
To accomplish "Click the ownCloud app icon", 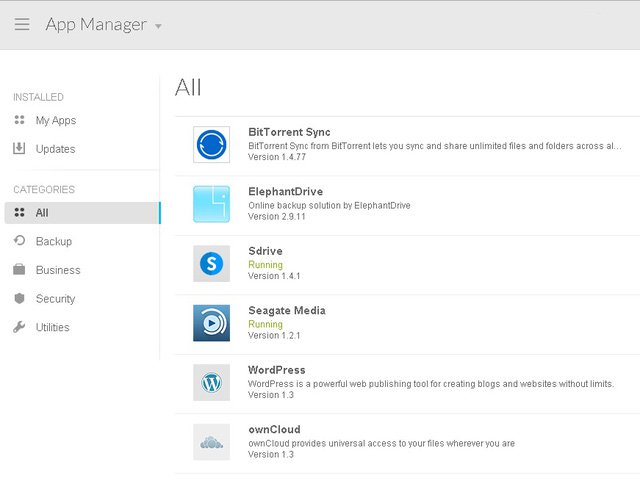I will click(211, 442).
